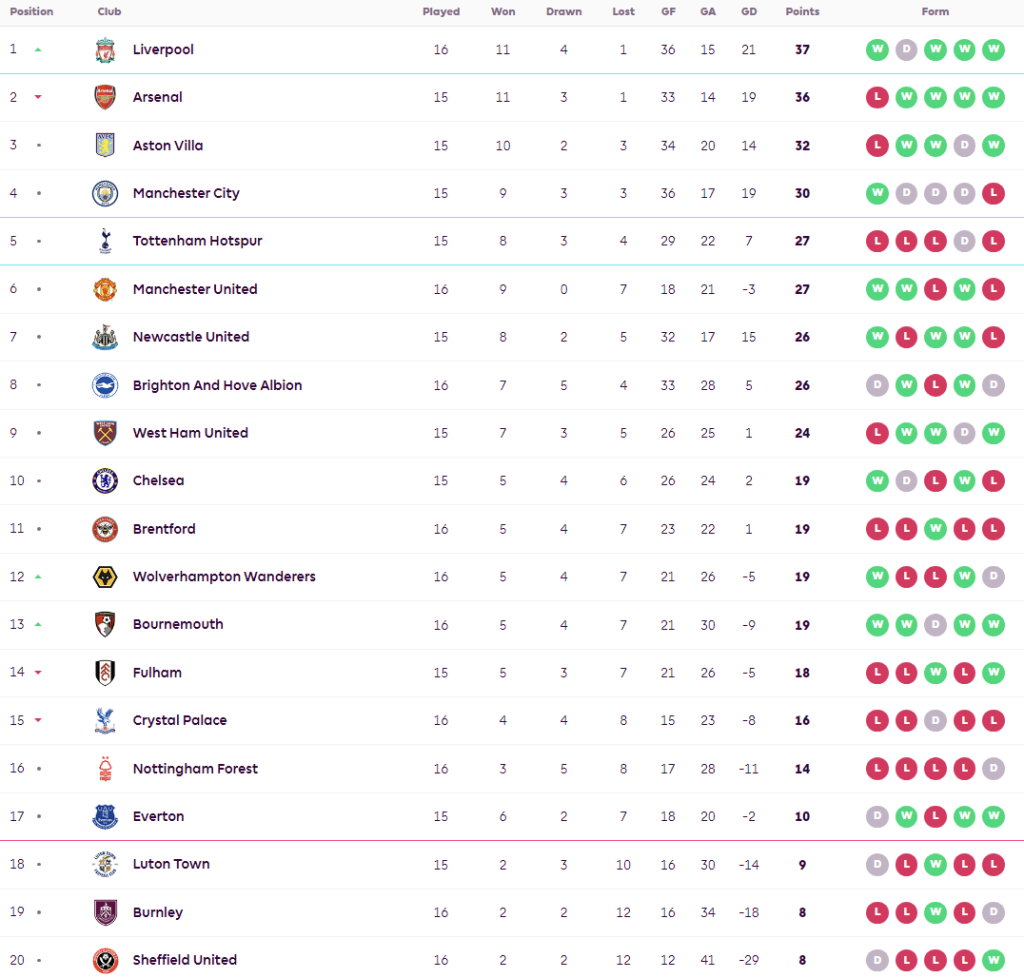Open the Manchester United club link
The width and height of the screenshot is (1024, 978).
click(195, 289)
